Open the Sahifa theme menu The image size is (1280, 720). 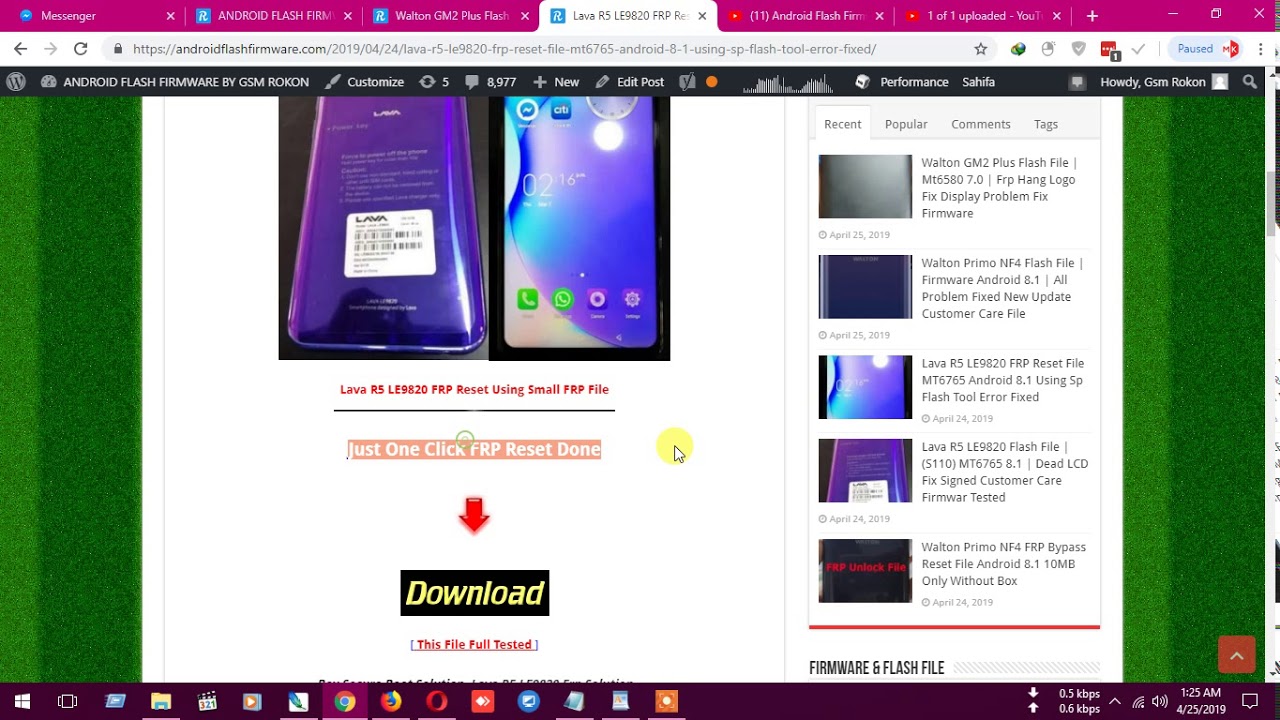pos(978,82)
